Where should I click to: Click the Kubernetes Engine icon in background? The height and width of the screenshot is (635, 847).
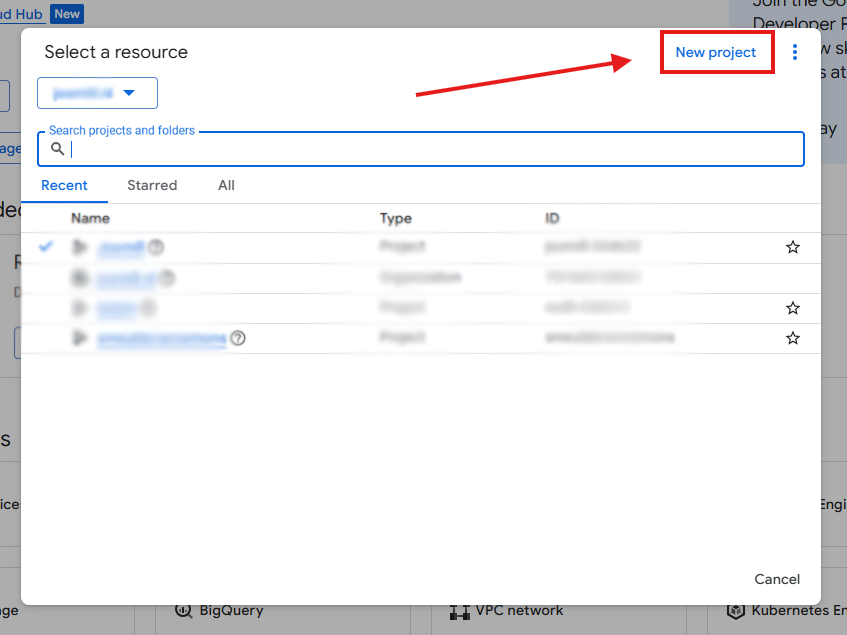click(x=736, y=611)
